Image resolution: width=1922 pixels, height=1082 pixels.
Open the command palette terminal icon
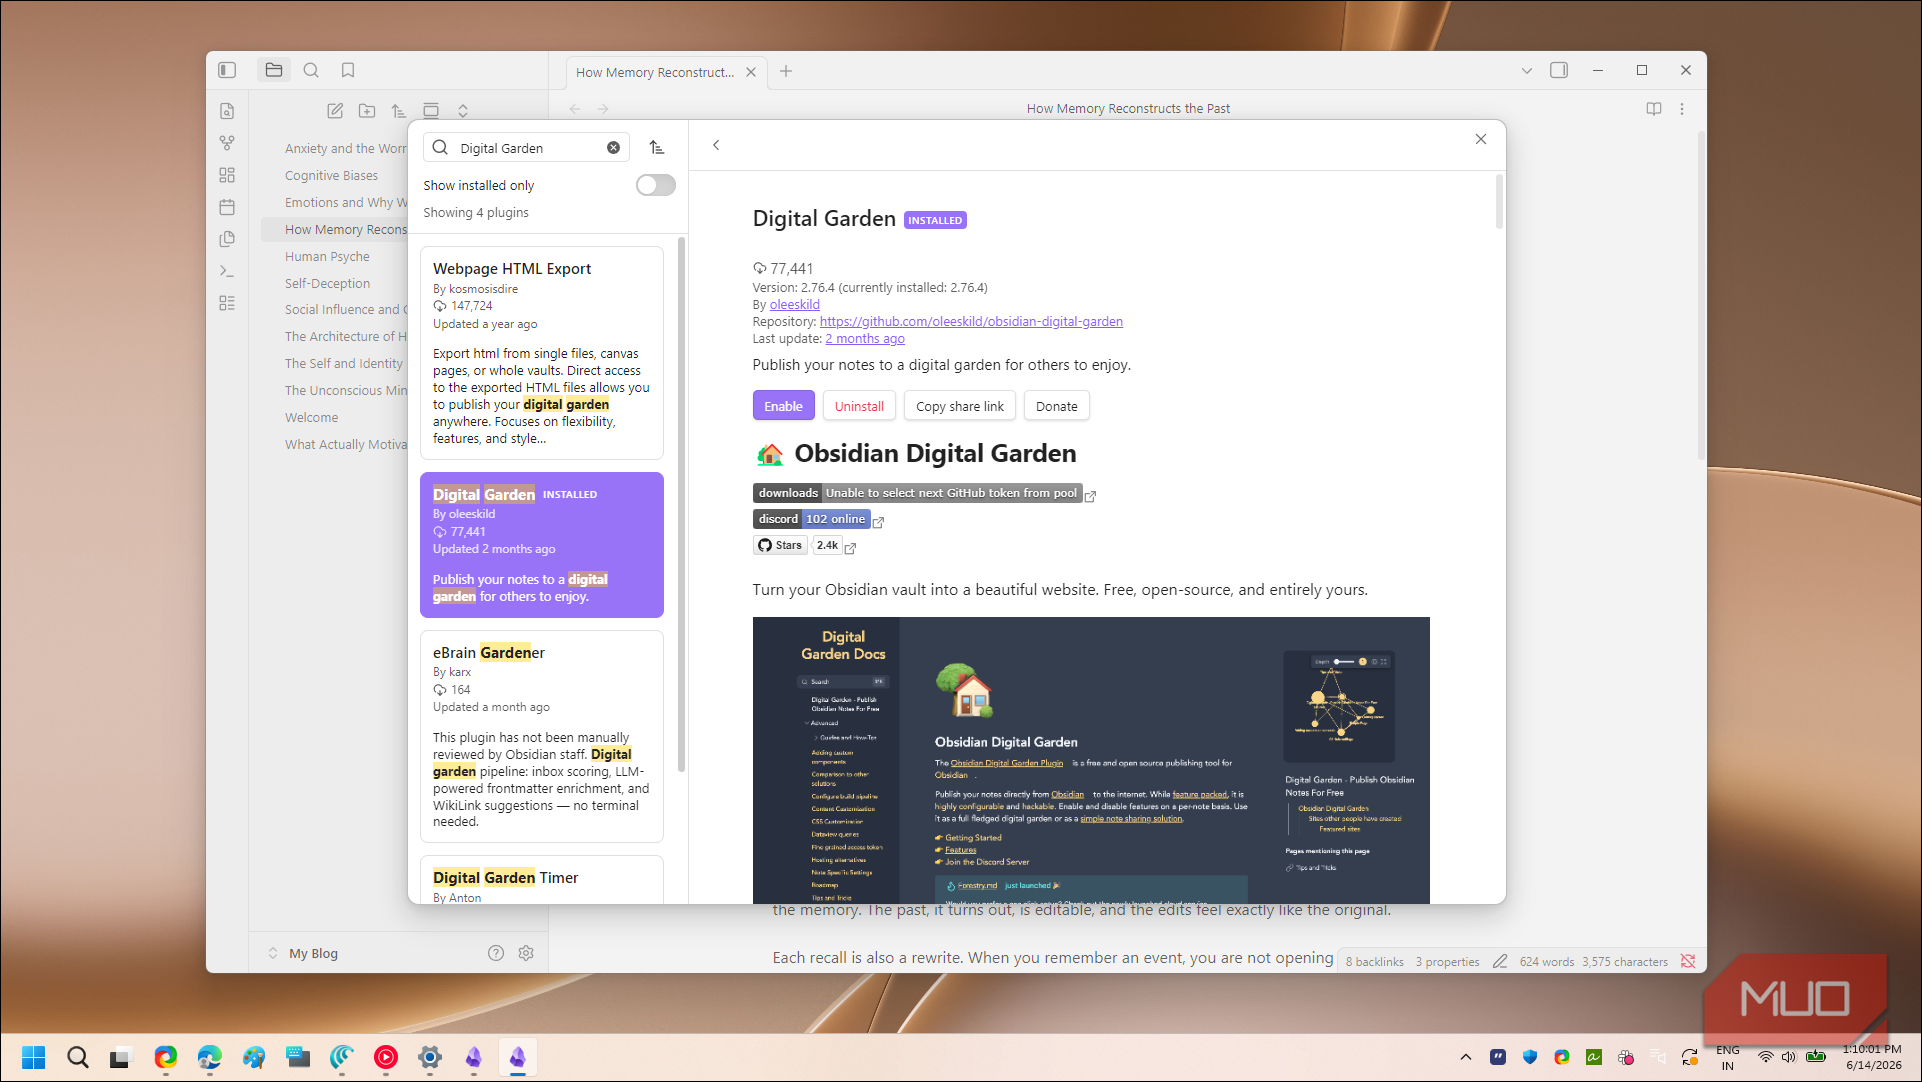[227, 271]
